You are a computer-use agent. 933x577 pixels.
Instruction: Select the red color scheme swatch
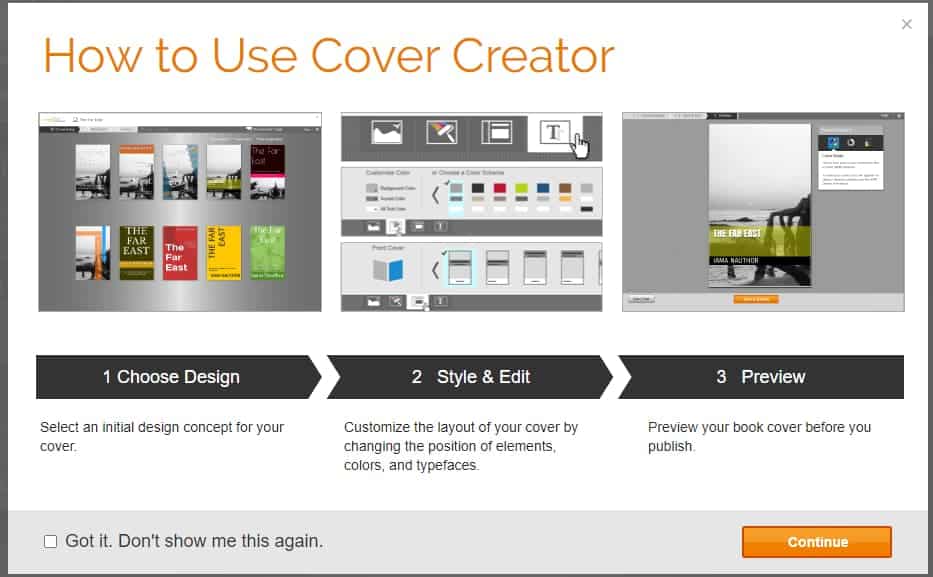coord(500,188)
